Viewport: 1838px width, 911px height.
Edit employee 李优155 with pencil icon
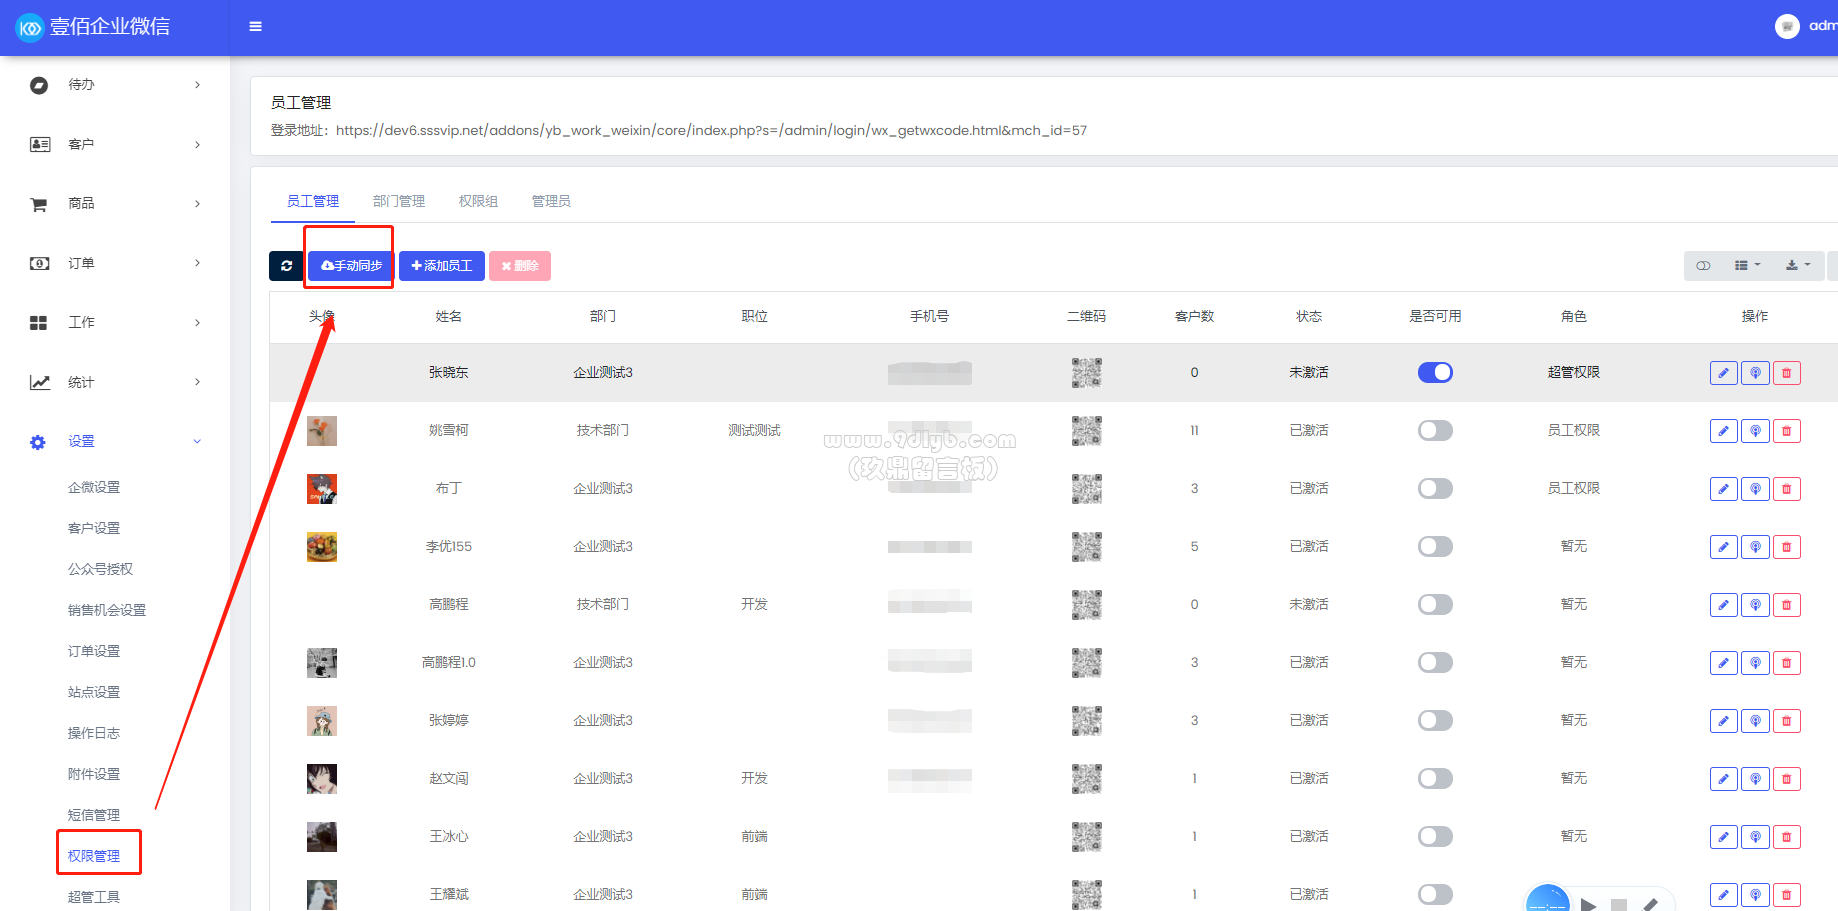point(1723,547)
